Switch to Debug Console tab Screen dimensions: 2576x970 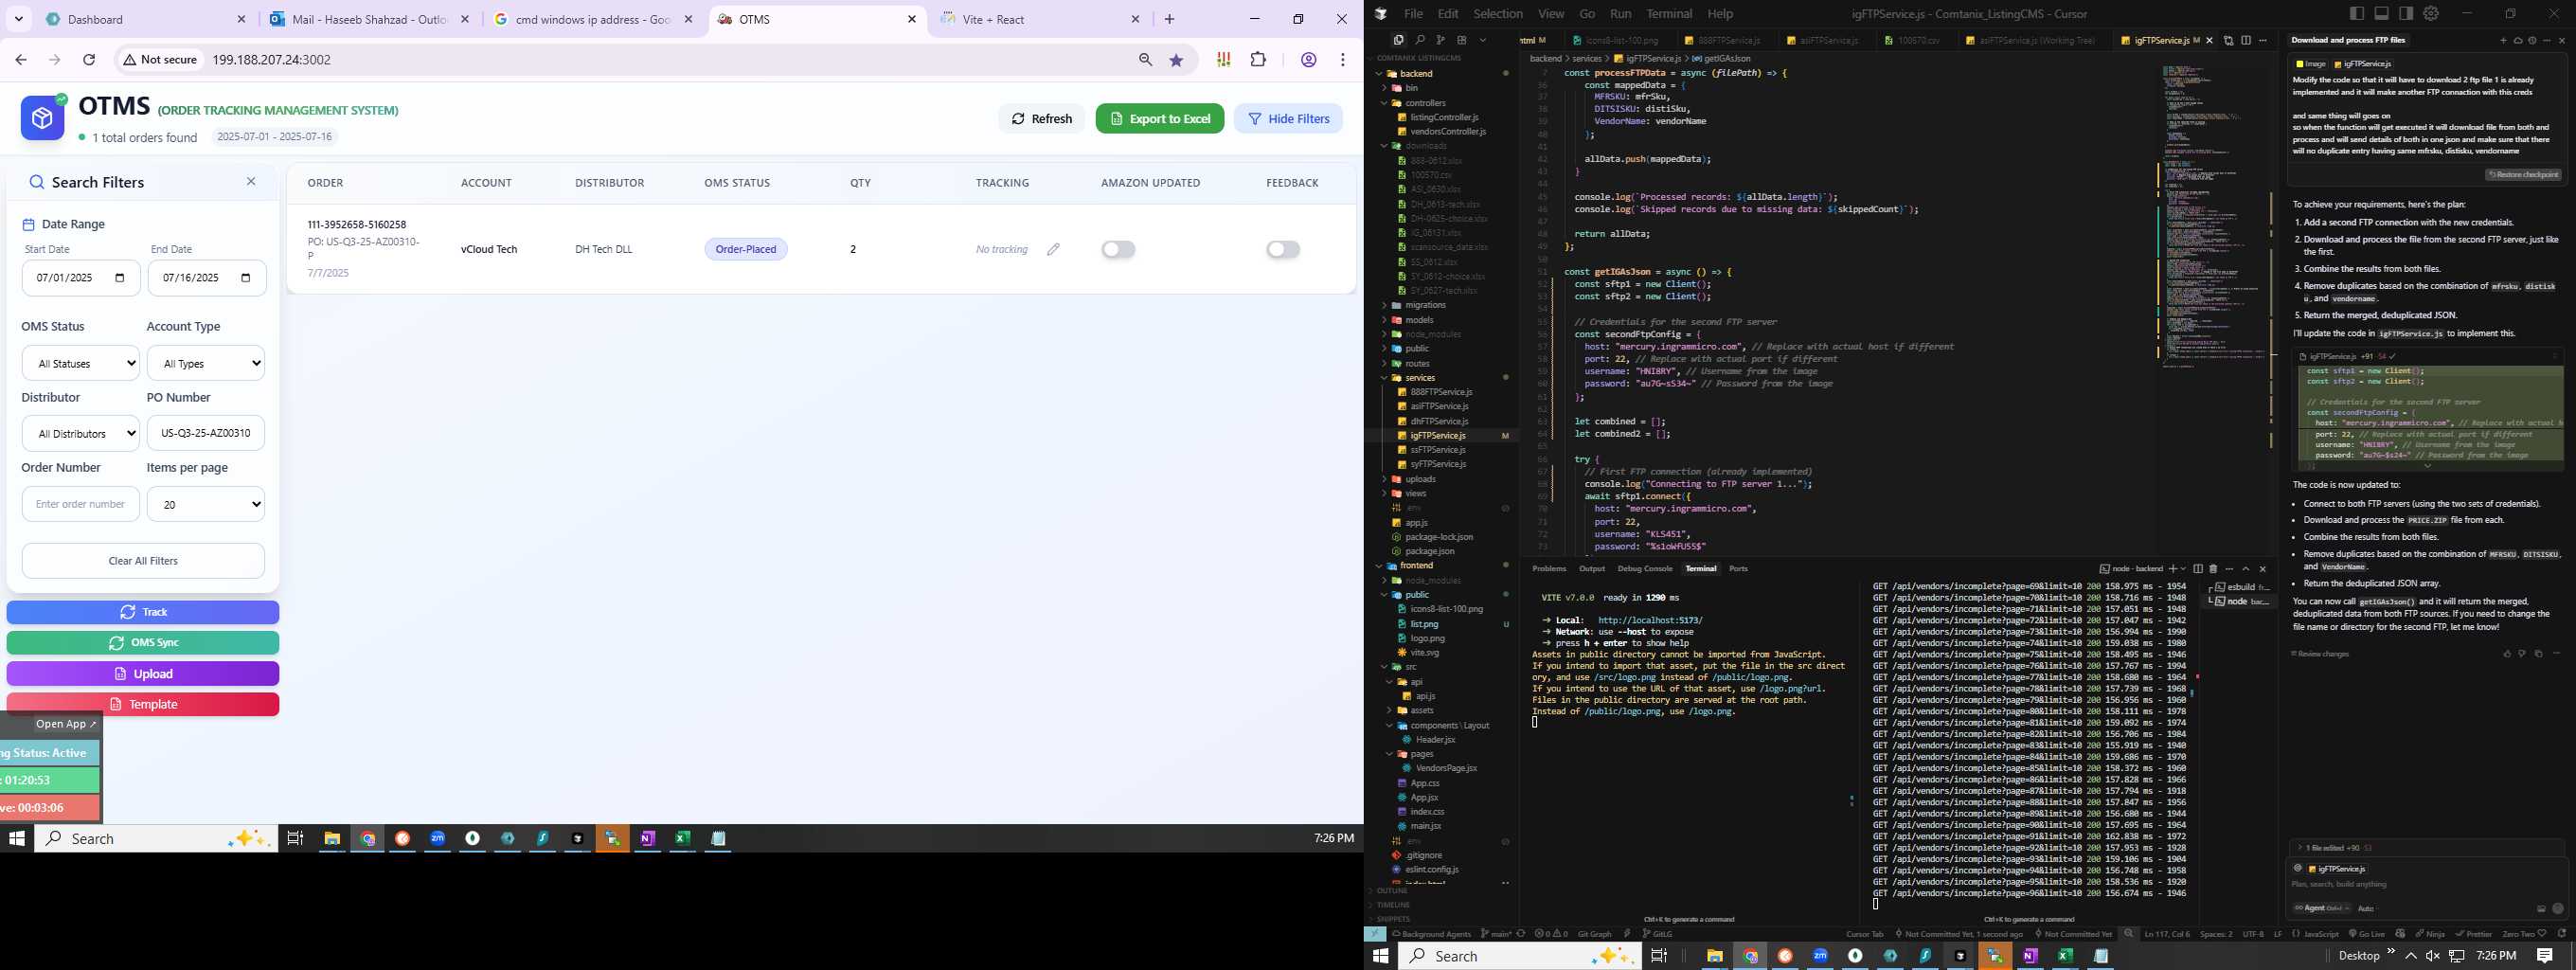(1645, 569)
